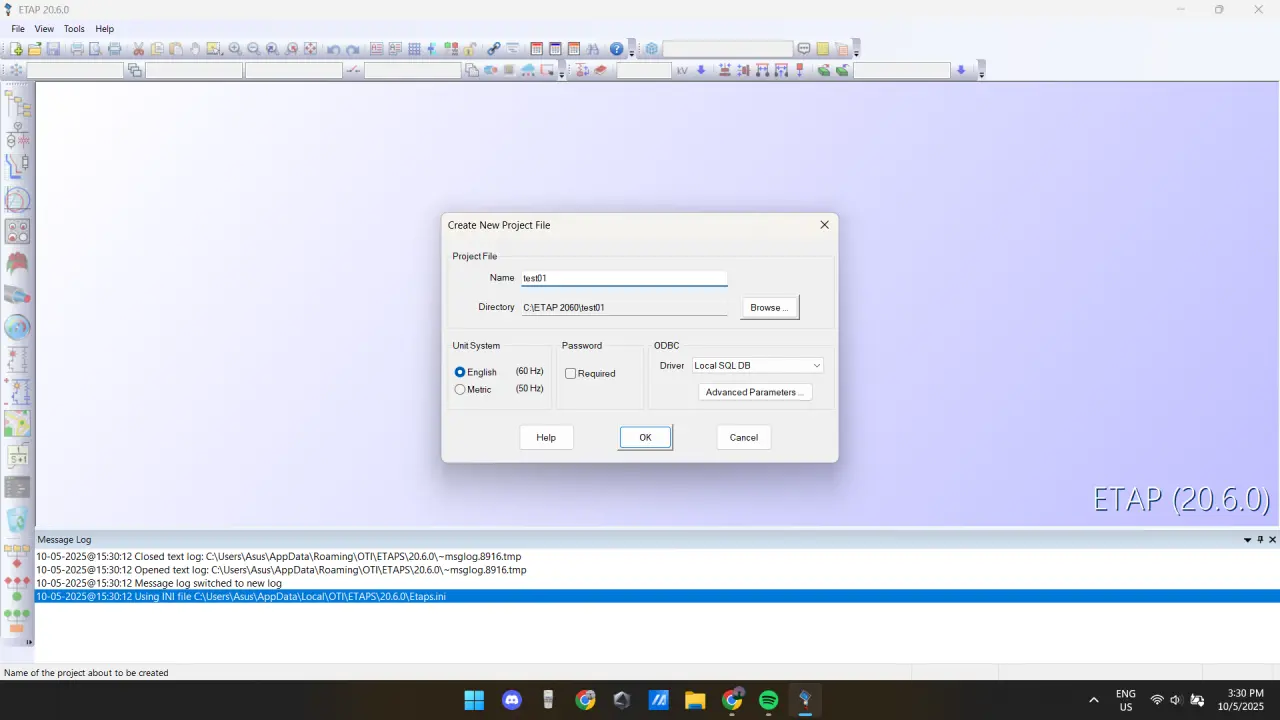Open the ODBC Driver dropdown
Image resolution: width=1280 pixels, height=720 pixels.
(757, 365)
